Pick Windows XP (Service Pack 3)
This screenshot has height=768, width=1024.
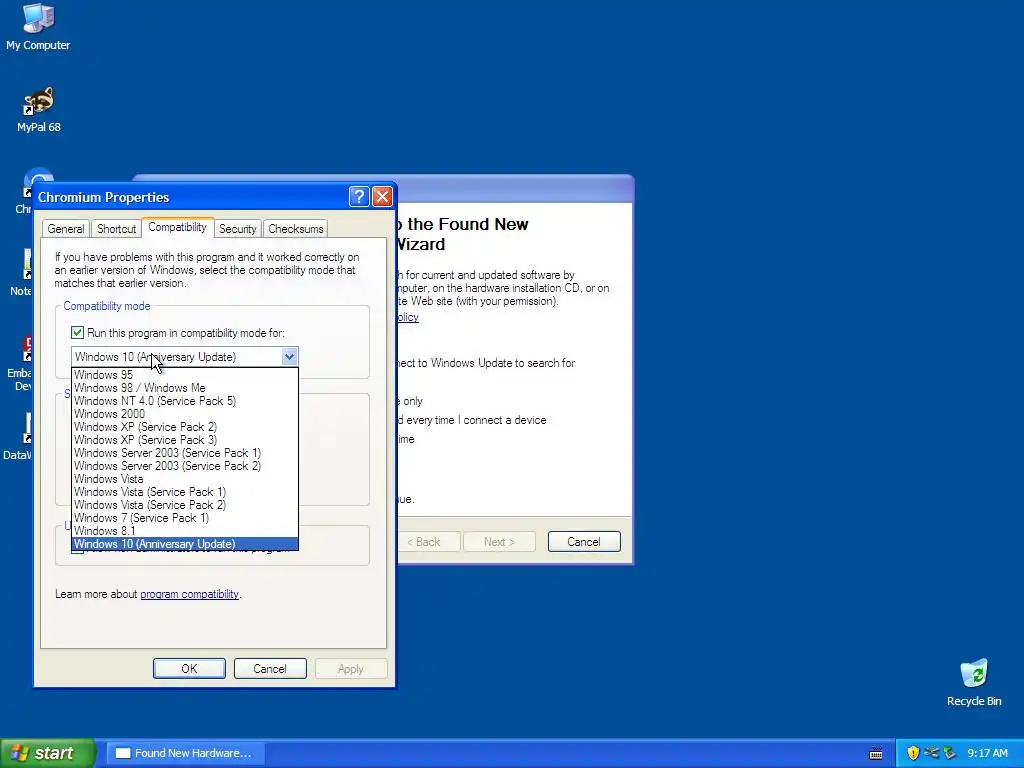point(185,440)
